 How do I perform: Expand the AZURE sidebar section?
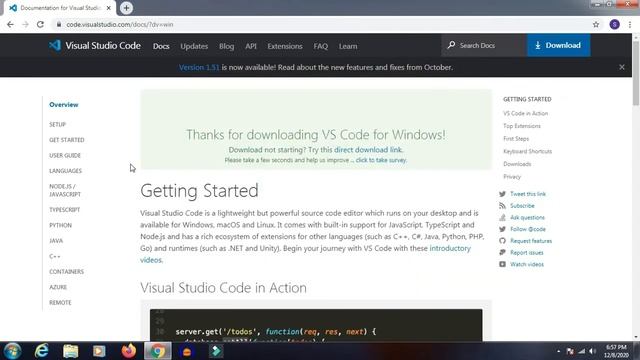pos(58,287)
